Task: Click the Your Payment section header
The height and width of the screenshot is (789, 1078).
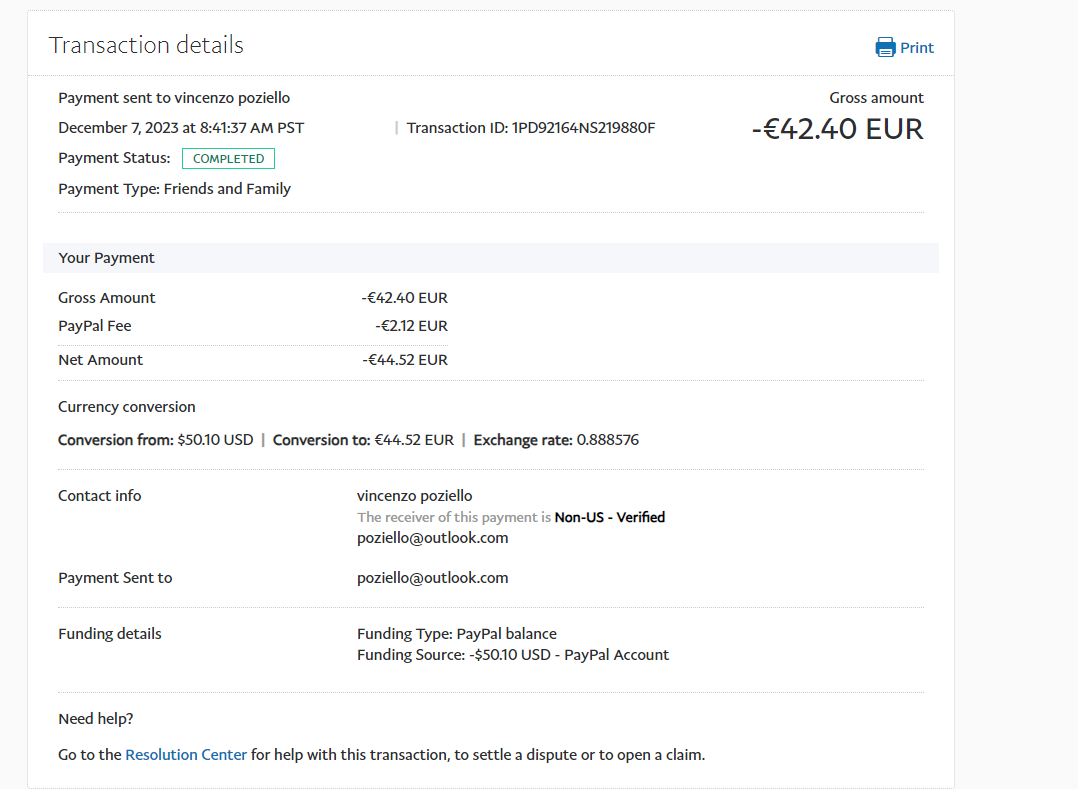Action: (x=107, y=258)
